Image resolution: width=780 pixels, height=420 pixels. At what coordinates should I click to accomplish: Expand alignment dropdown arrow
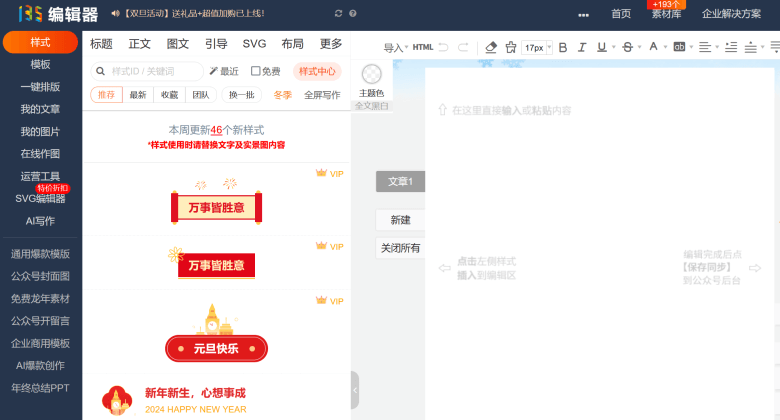click(x=717, y=47)
